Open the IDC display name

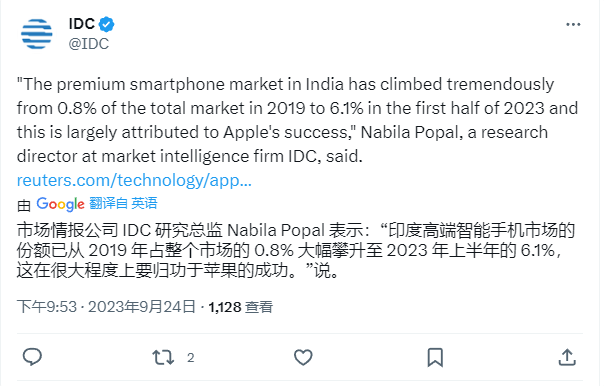pos(82,24)
